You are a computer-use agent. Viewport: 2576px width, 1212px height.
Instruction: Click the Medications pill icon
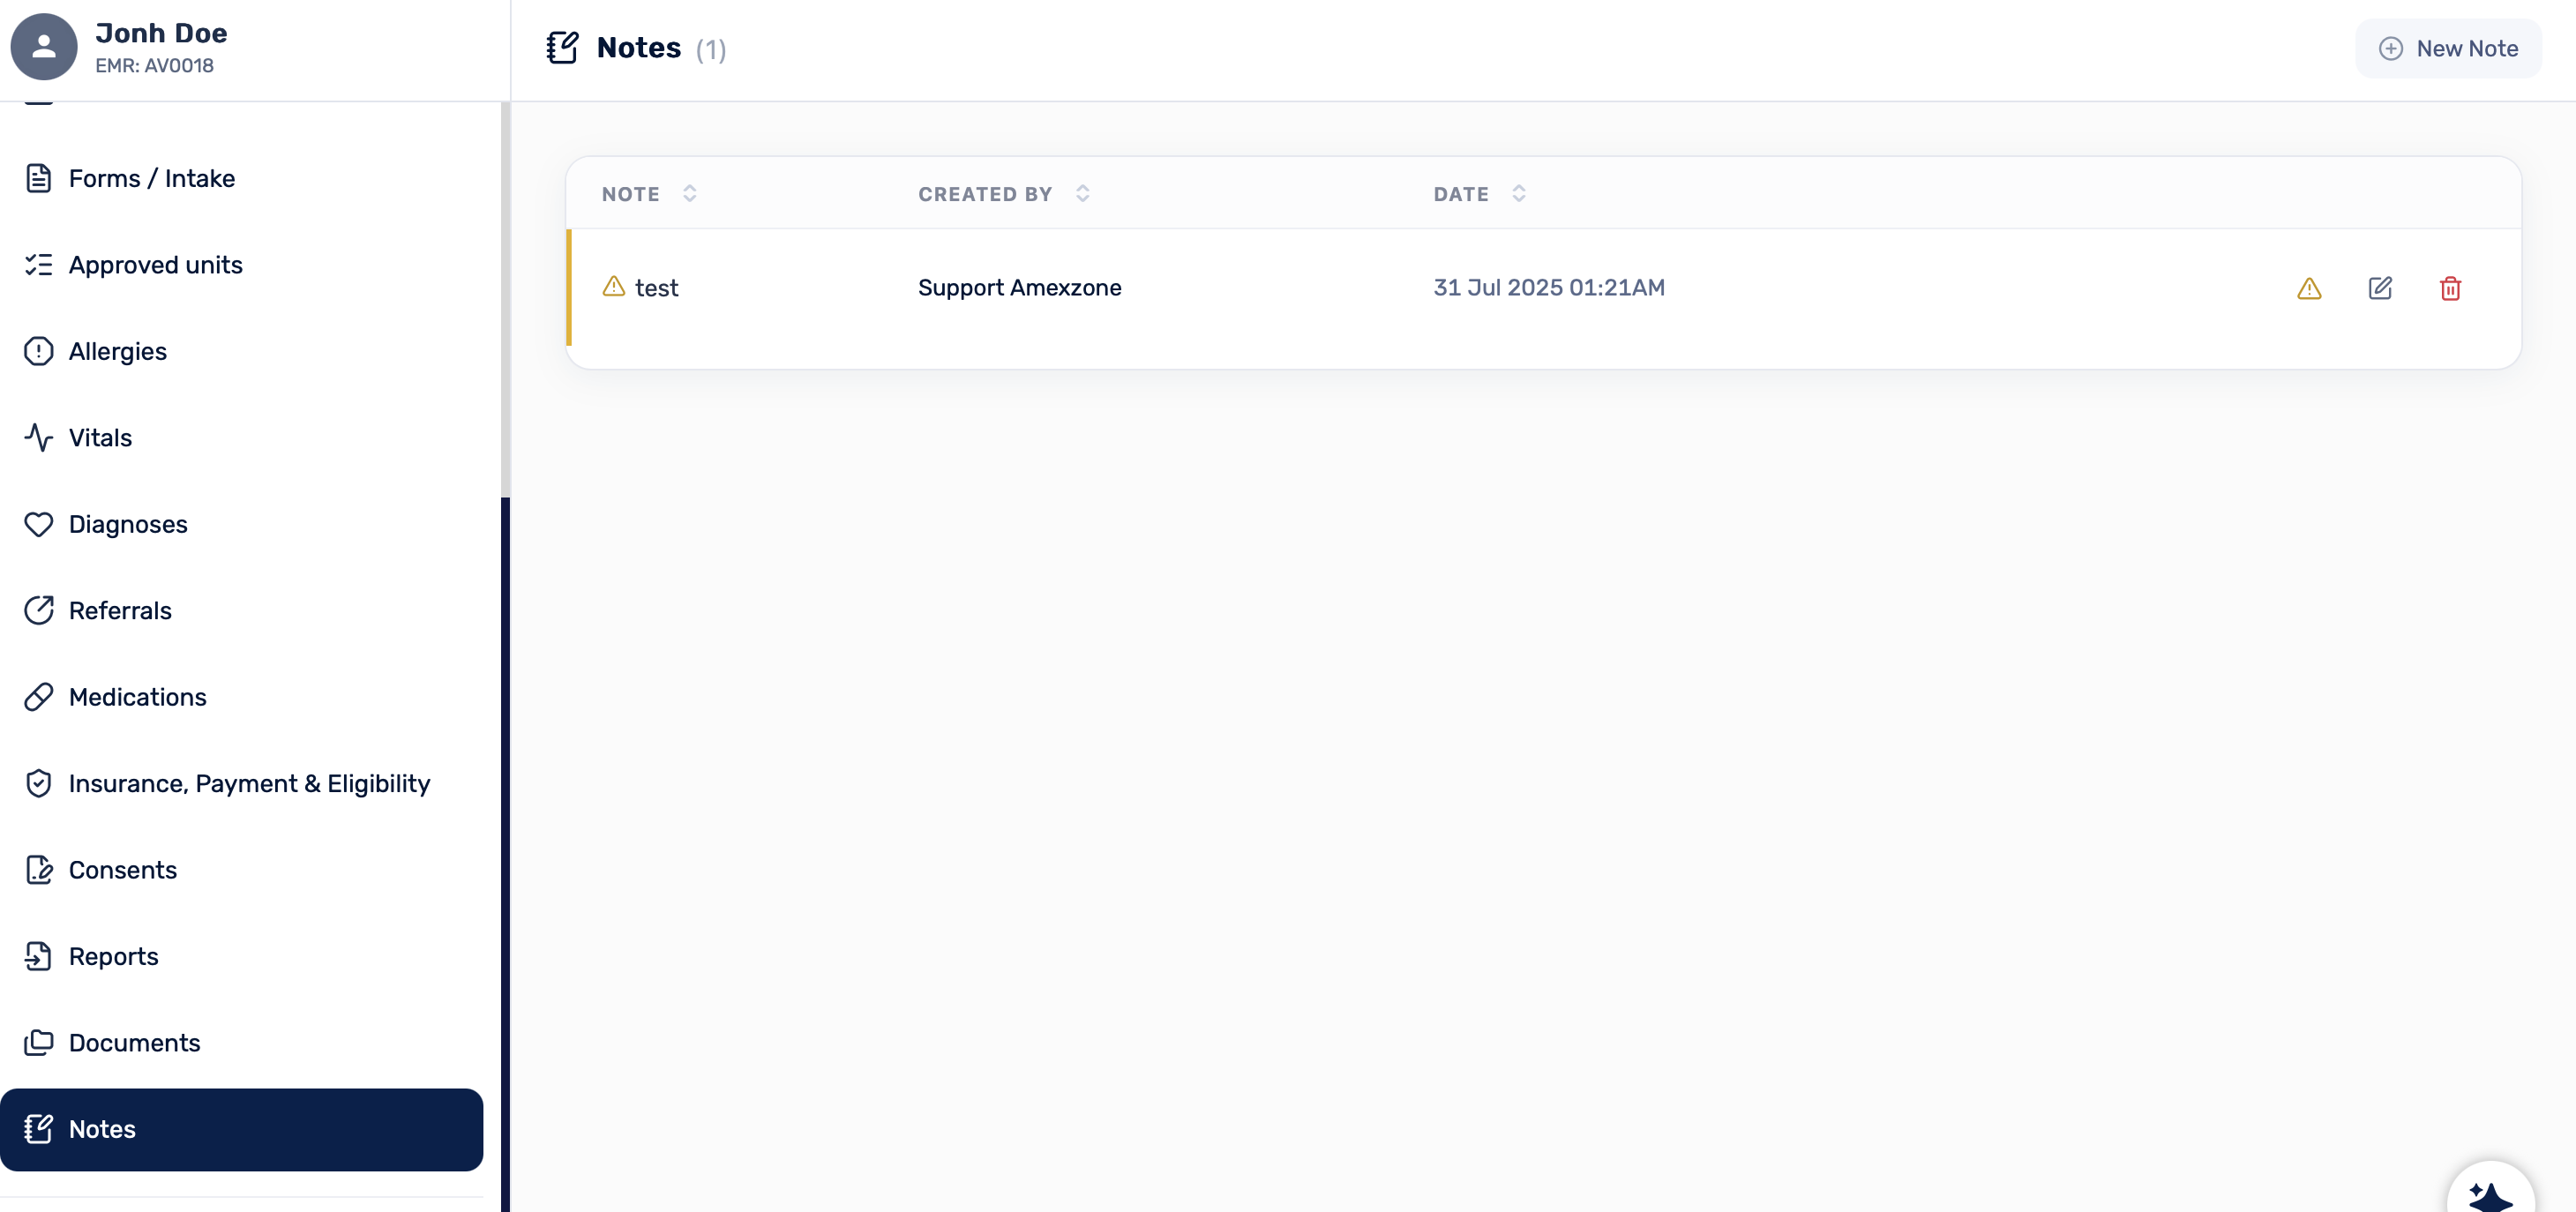(x=38, y=697)
